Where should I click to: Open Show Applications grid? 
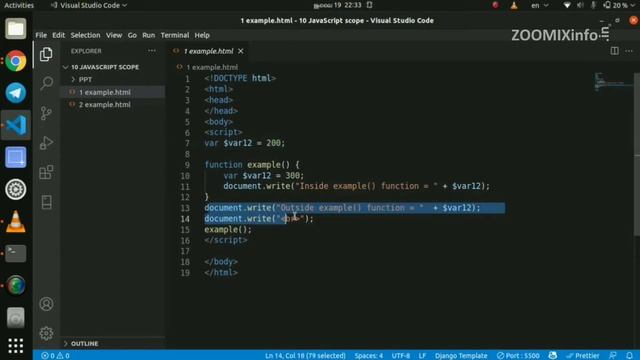point(16,346)
